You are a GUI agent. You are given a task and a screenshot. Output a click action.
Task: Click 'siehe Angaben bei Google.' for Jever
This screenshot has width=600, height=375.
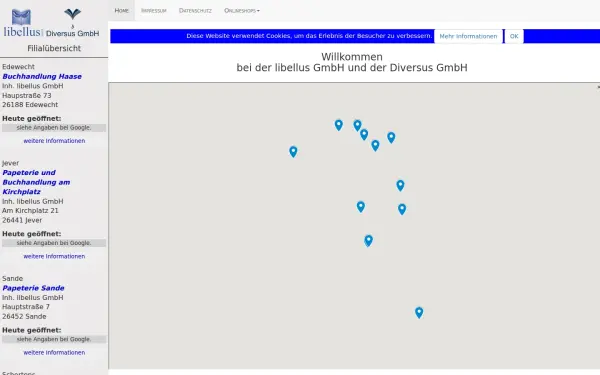click(x=54, y=243)
